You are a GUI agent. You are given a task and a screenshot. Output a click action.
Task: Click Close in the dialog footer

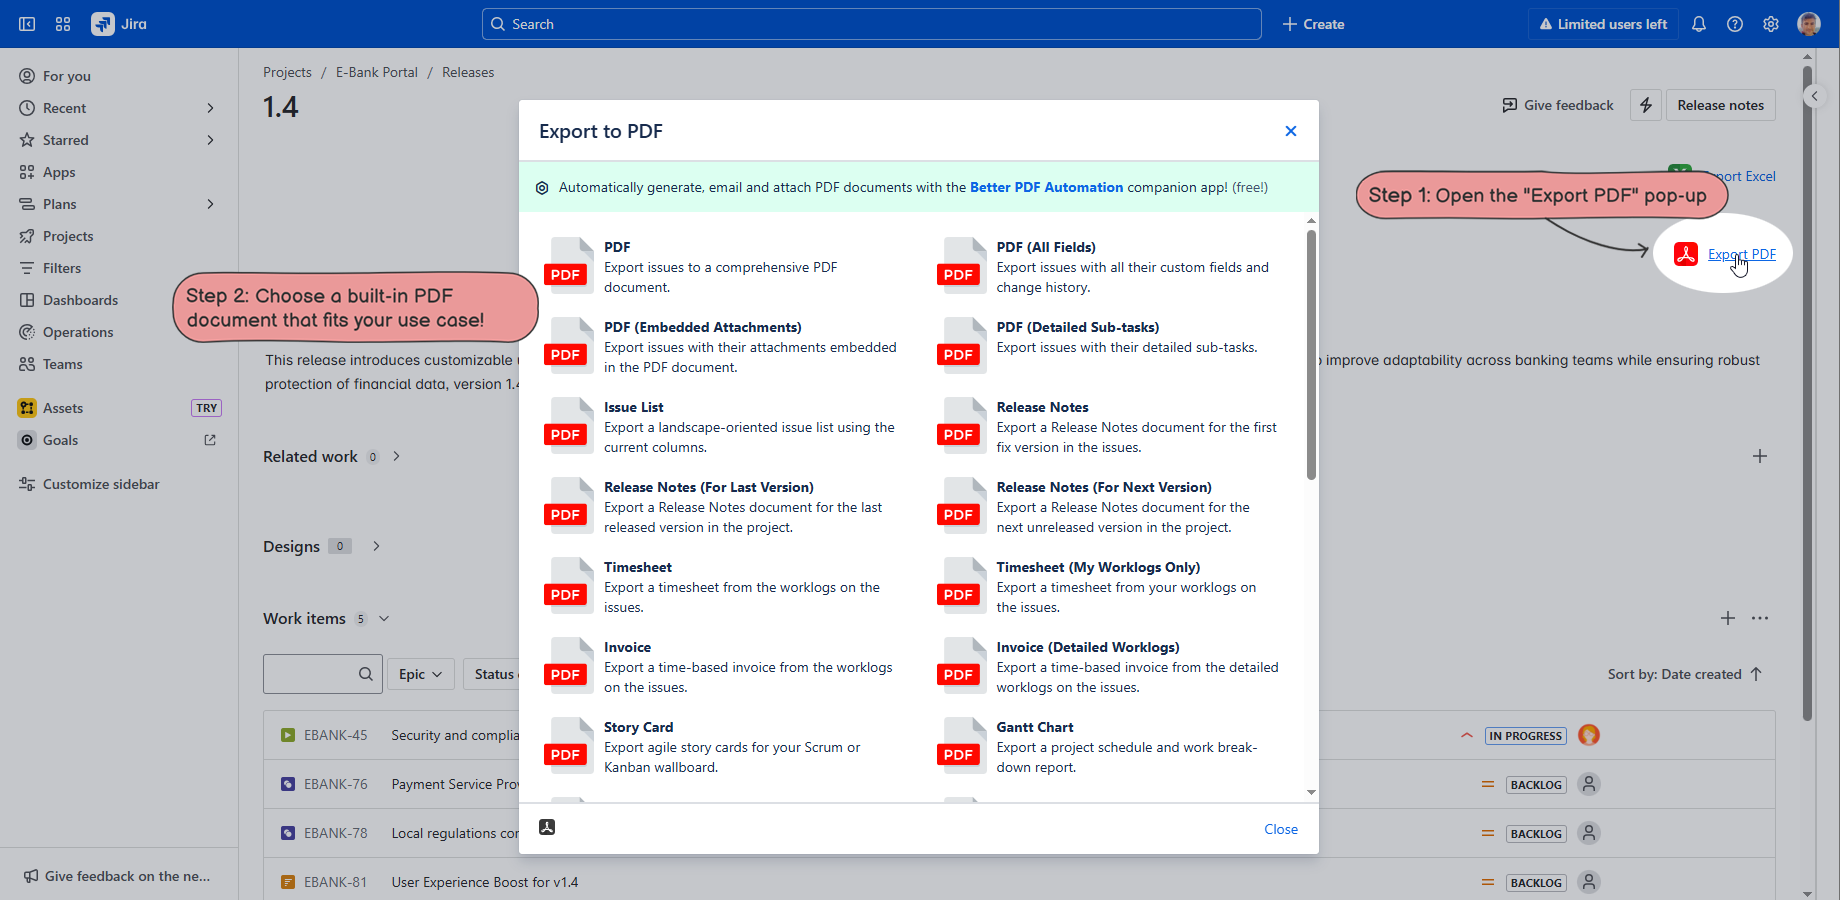[x=1280, y=829]
